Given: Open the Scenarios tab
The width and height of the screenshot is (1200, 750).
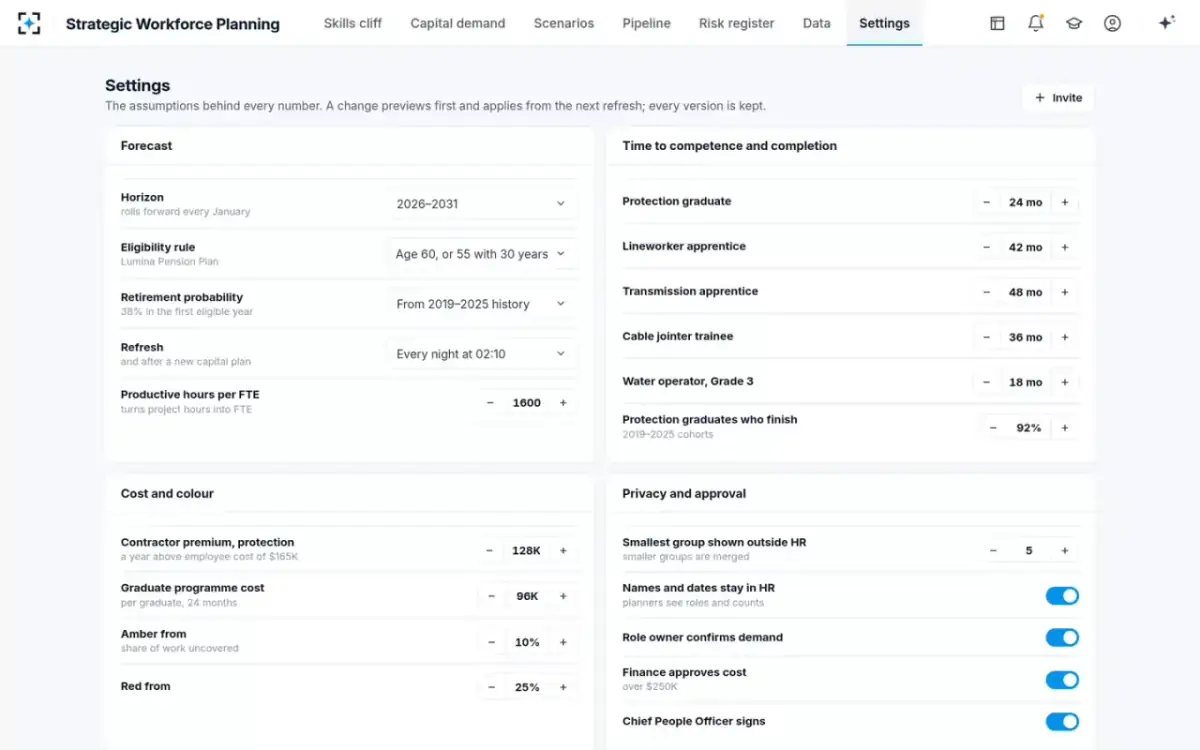Looking at the screenshot, I should click(x=564, y=23).
